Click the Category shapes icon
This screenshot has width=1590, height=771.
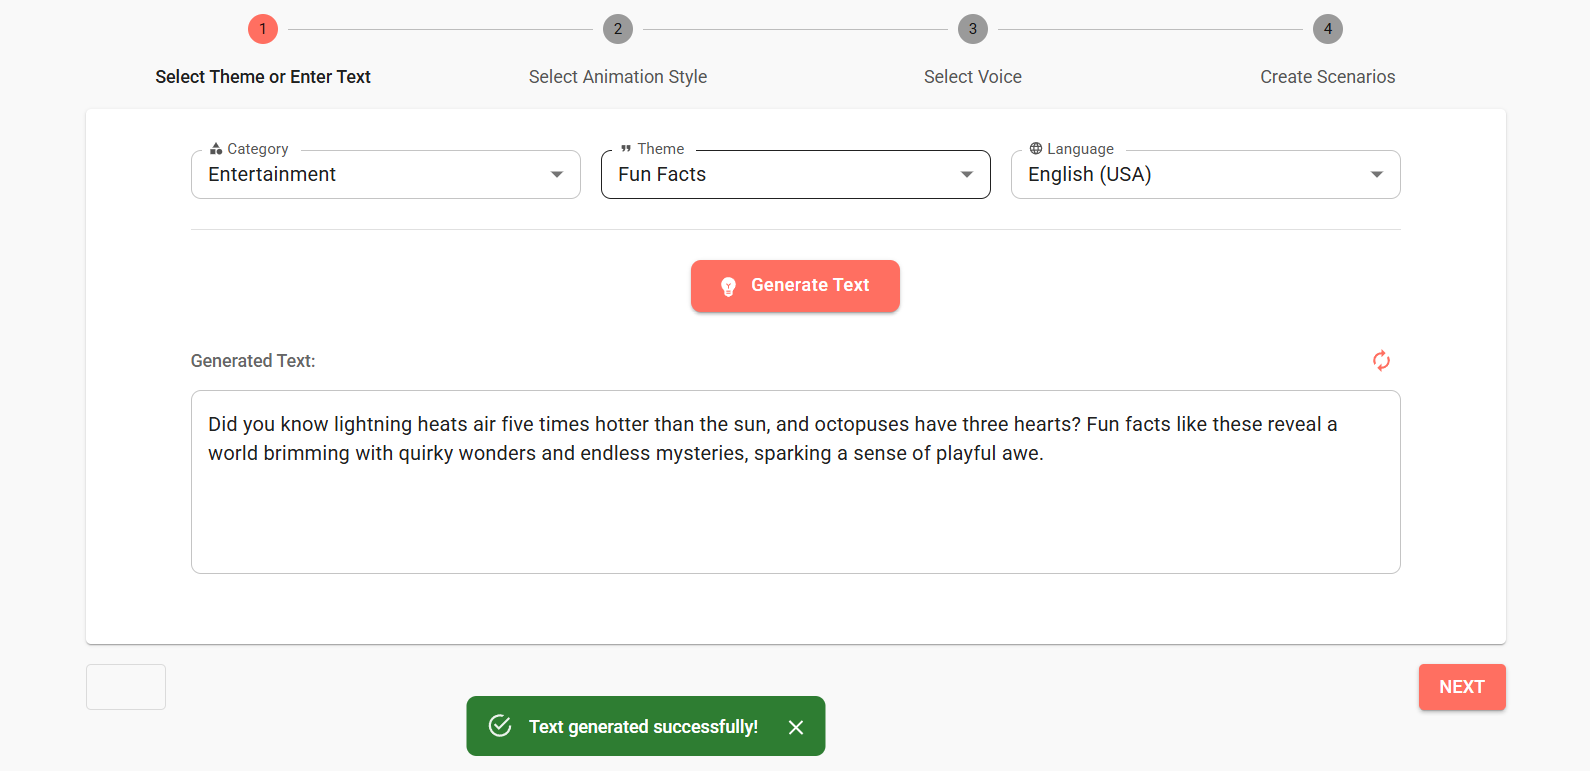point(216,149)
